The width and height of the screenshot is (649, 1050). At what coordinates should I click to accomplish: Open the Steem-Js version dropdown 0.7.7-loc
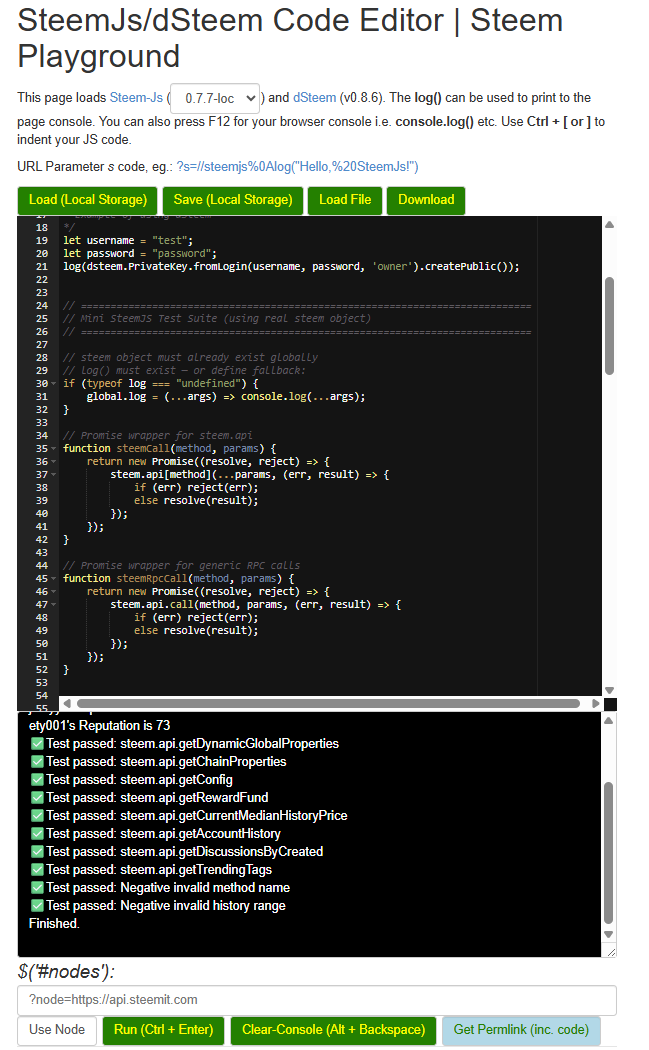(215, 98)
